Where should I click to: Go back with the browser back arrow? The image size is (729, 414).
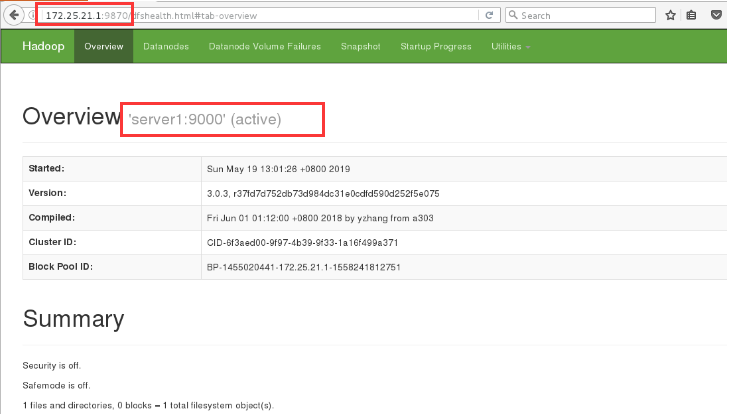click(x=14, y=15)
